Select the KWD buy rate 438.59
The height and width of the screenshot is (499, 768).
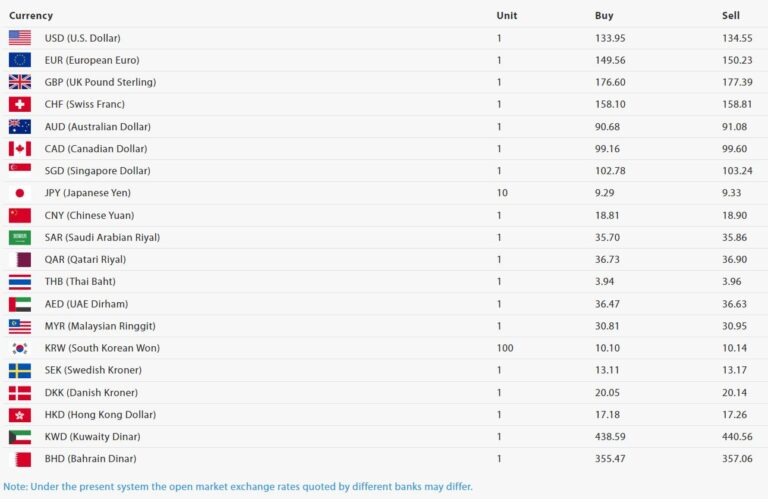tap(610, 437)
